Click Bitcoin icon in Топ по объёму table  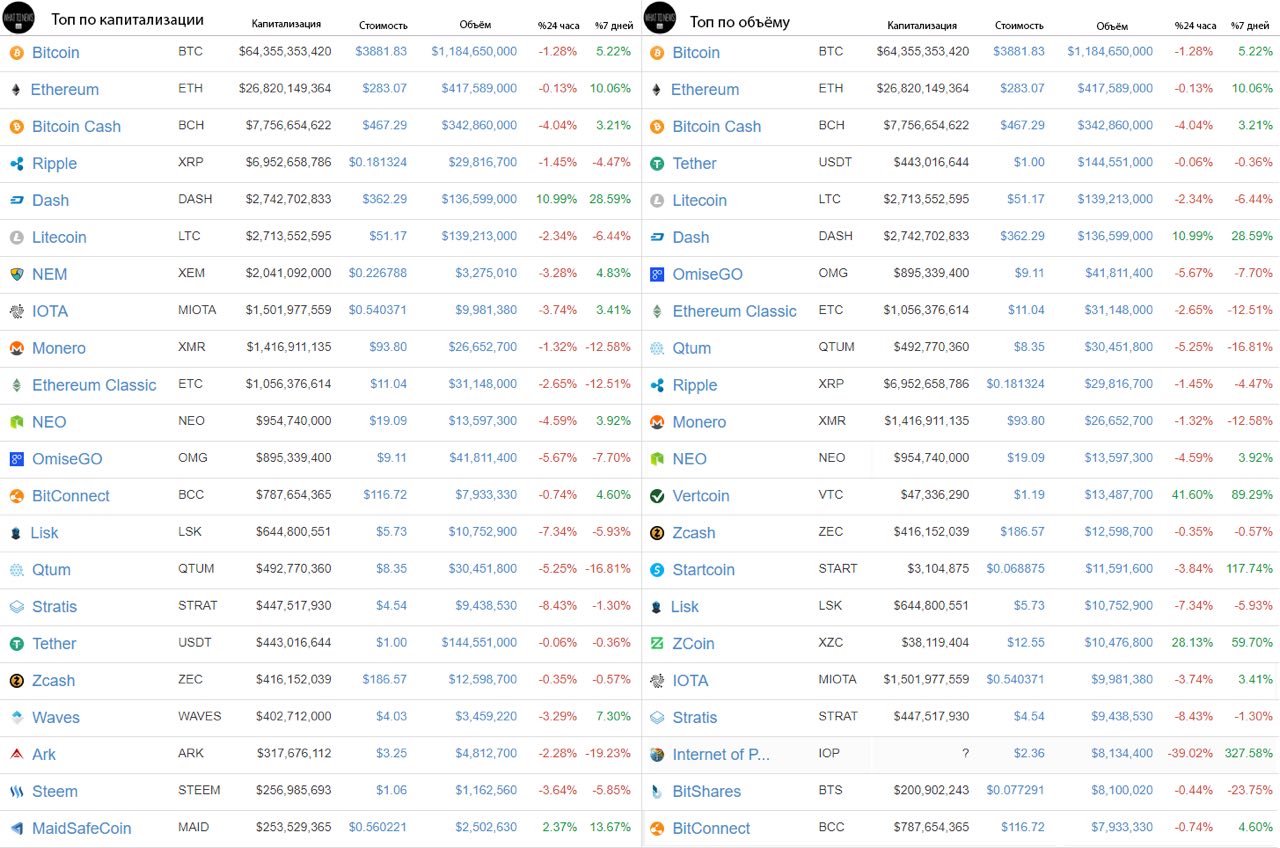click(657, 52)
